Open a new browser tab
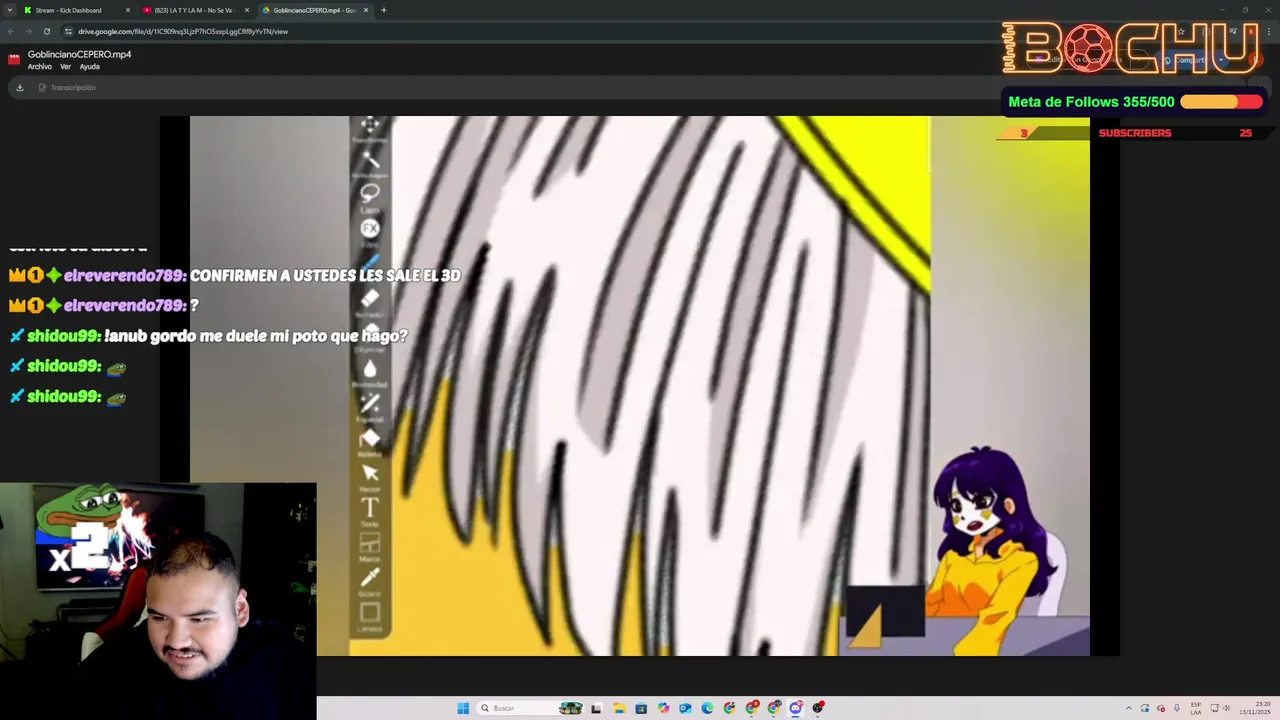This screenshot has height=720, width=1280. [x=384, y=10]
